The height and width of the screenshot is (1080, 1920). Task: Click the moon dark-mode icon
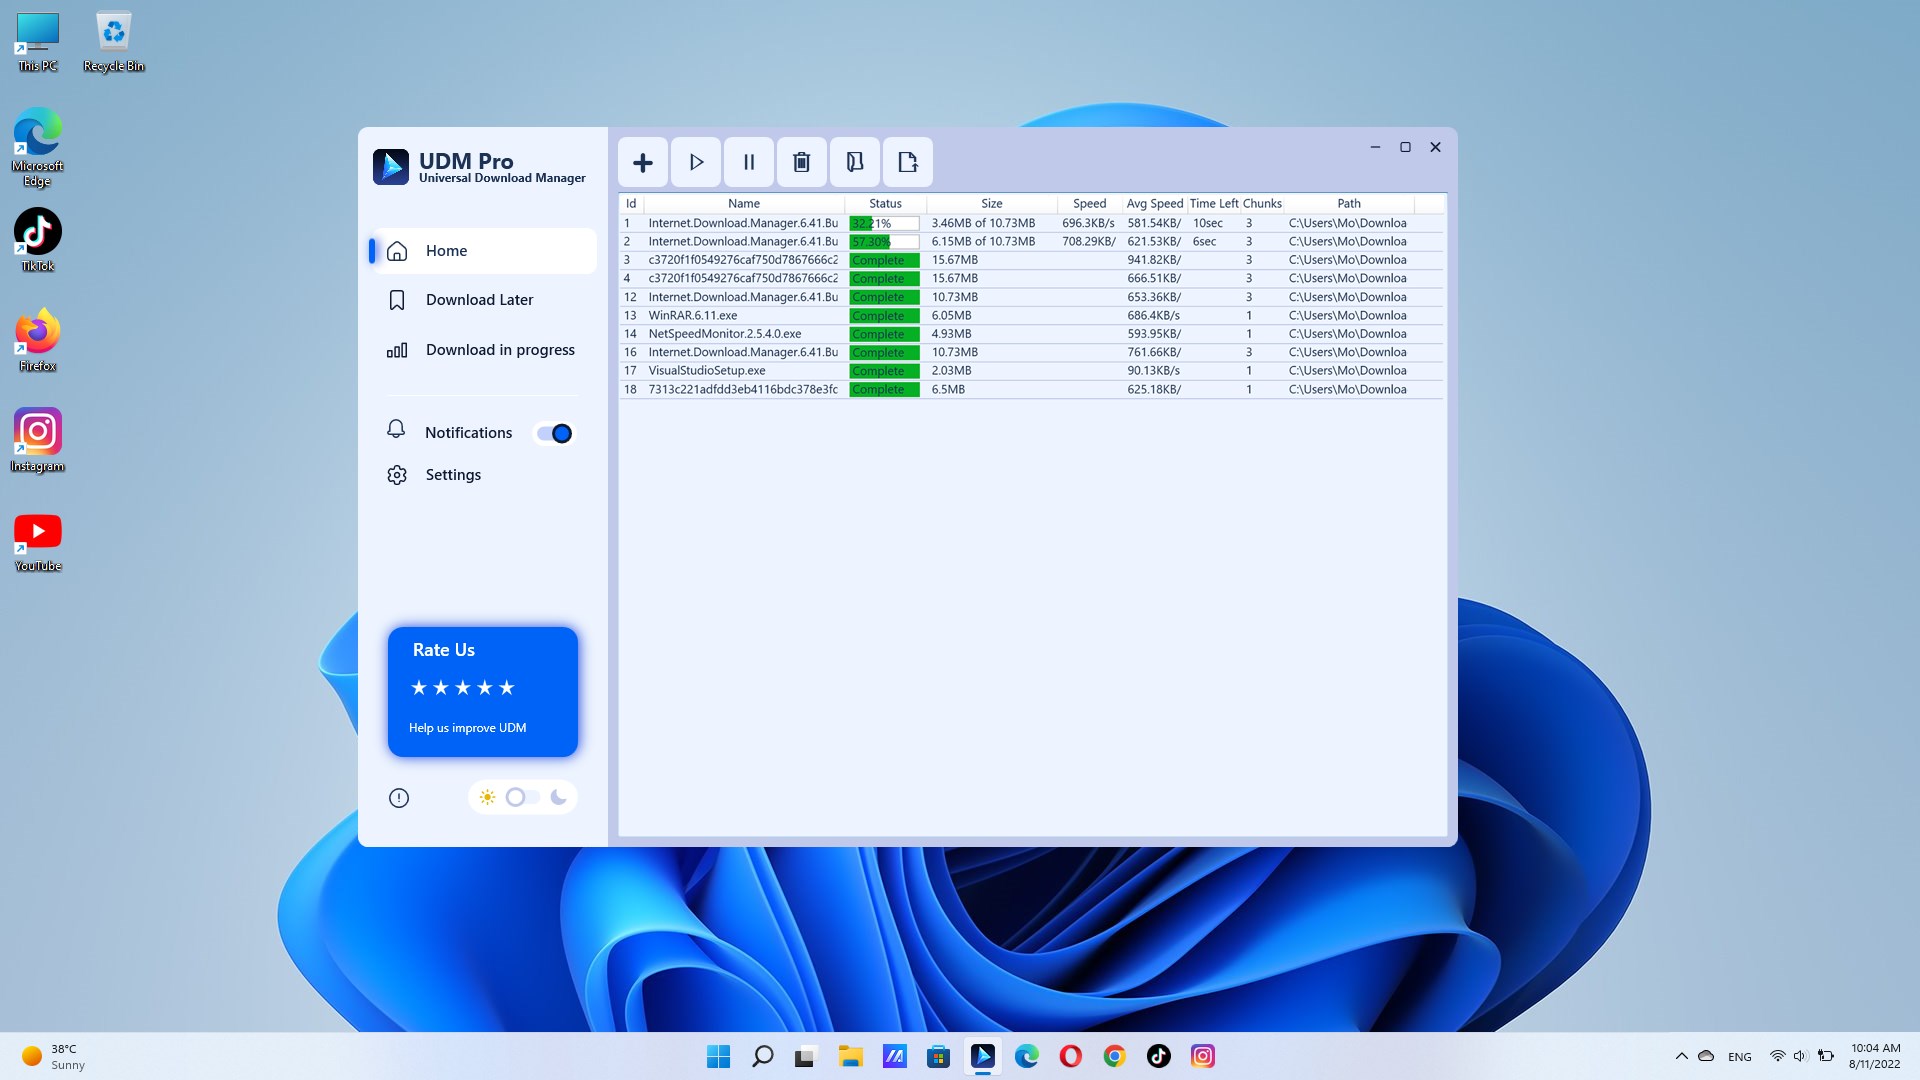pos(559,797)
